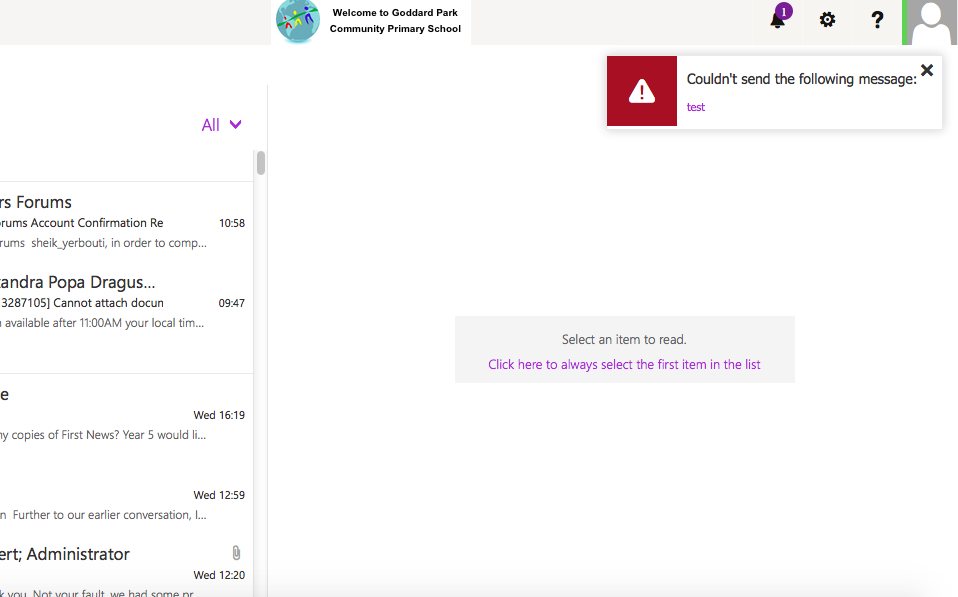Click the 'rs Forums' sender name

(x=35, y=202)
